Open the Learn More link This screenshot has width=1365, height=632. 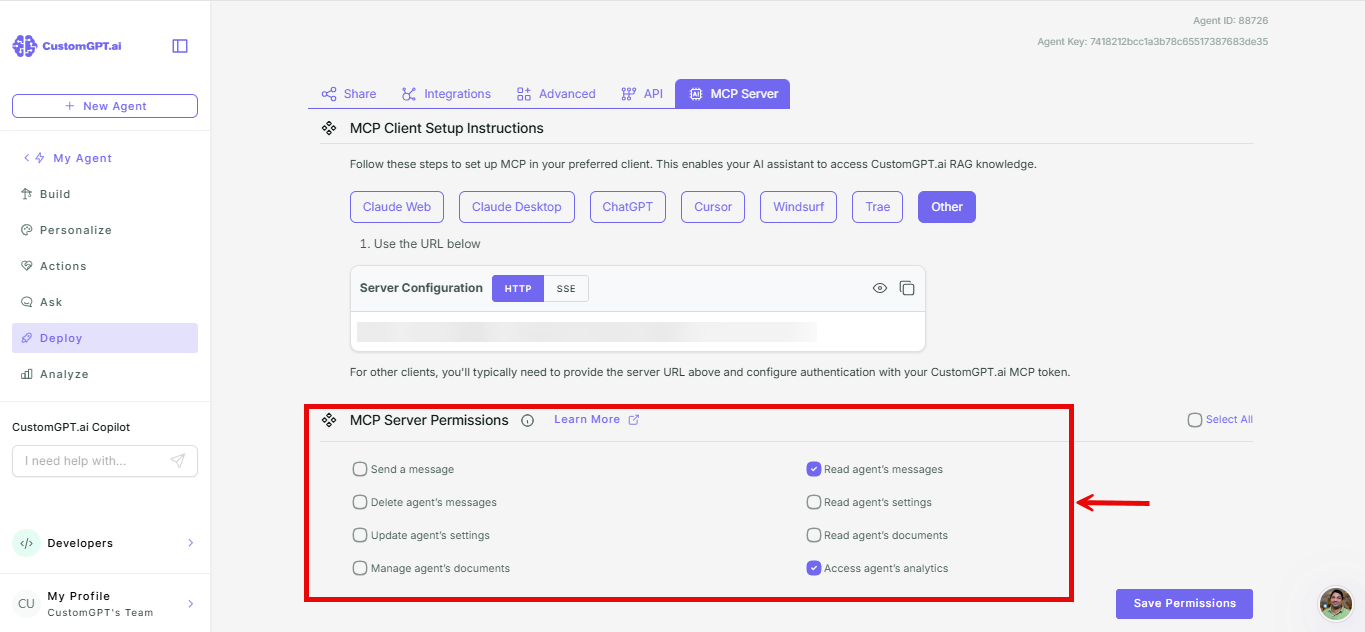(587, 420)
